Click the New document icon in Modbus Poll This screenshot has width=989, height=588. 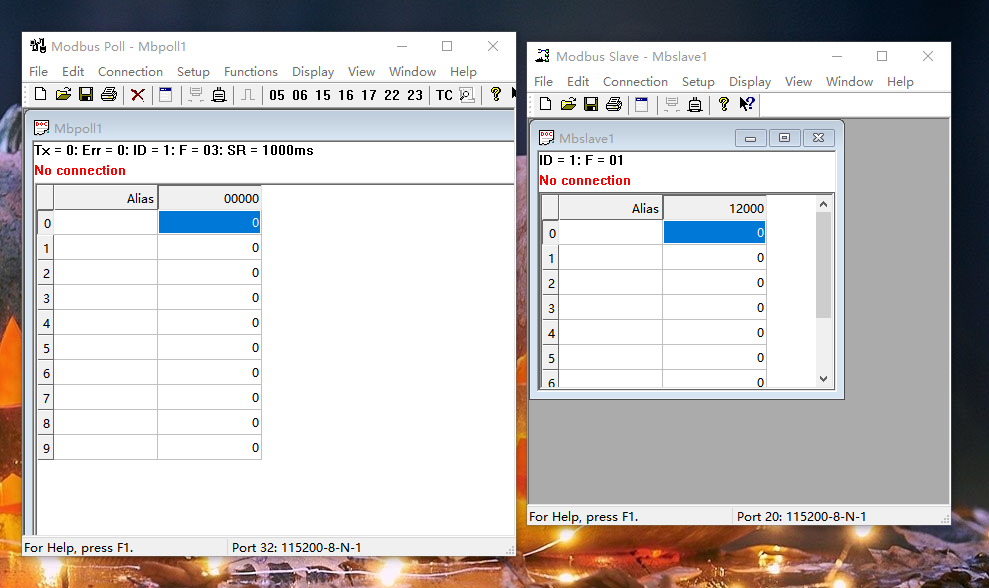click(40, 95)
